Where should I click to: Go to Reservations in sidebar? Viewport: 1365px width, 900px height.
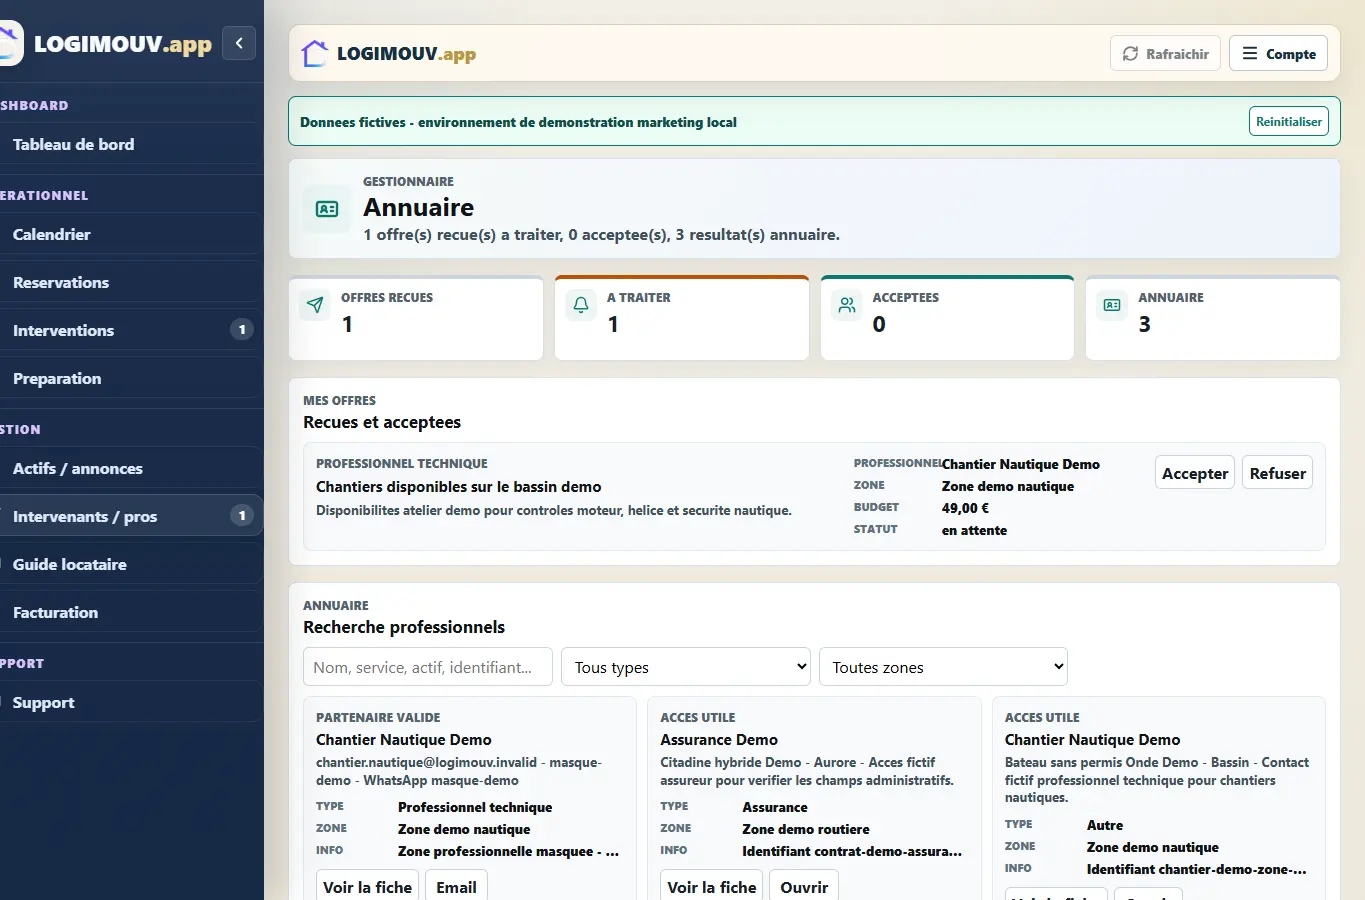coord(130,282)
